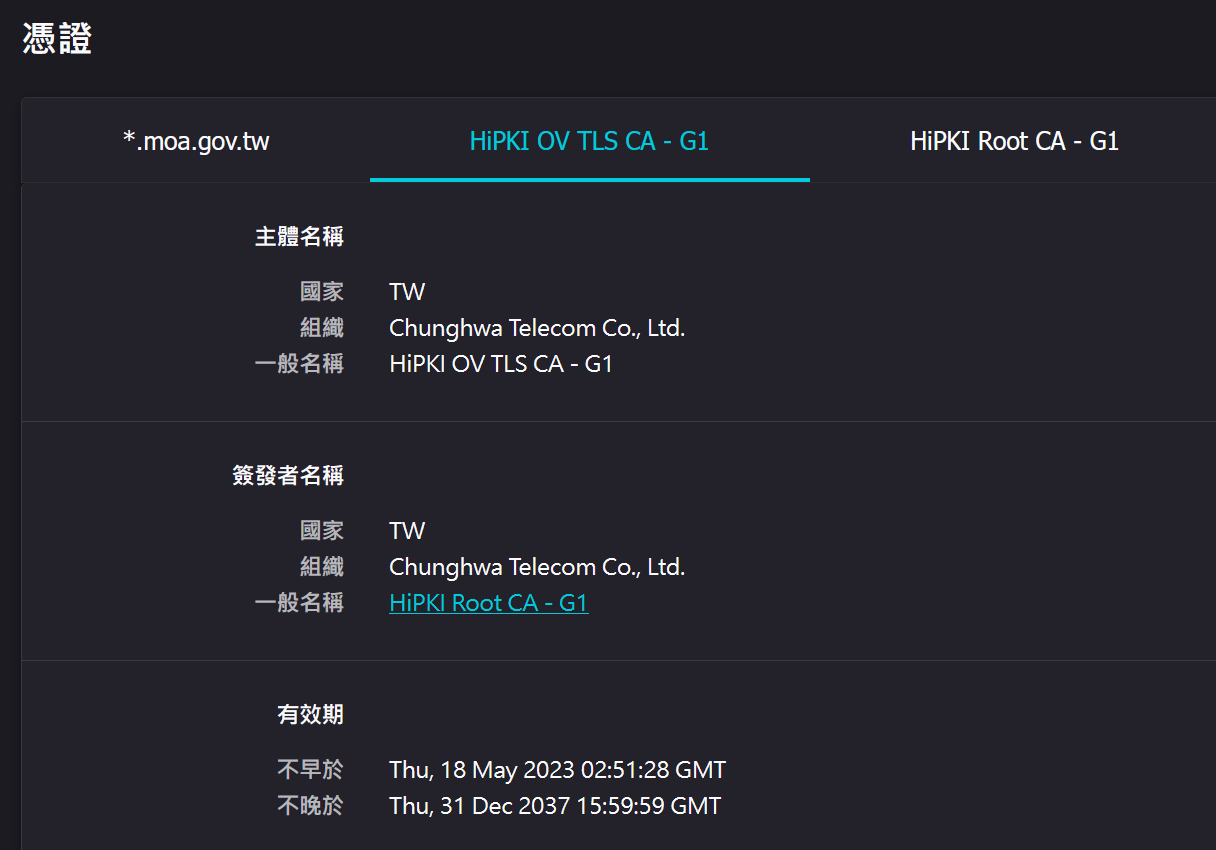Click the 組織 label under 主體名稱
This screenshot has width=1216, height=850.
click(322, 328)
